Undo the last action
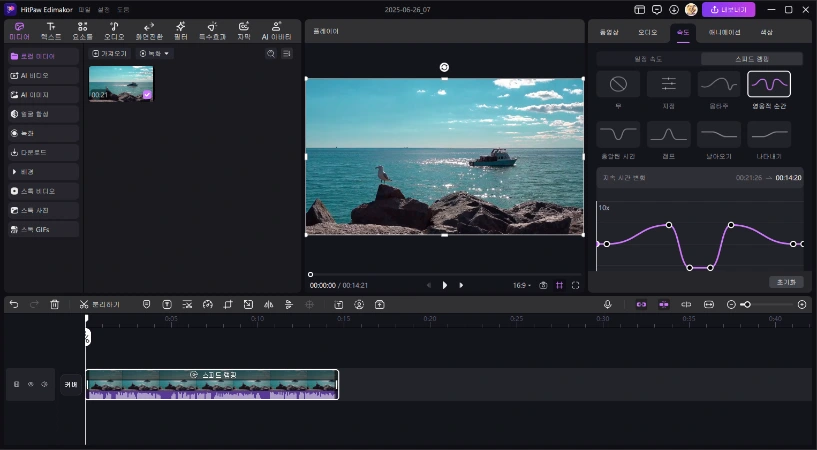Viewport: 817px width, 450px height. (14, 305)
